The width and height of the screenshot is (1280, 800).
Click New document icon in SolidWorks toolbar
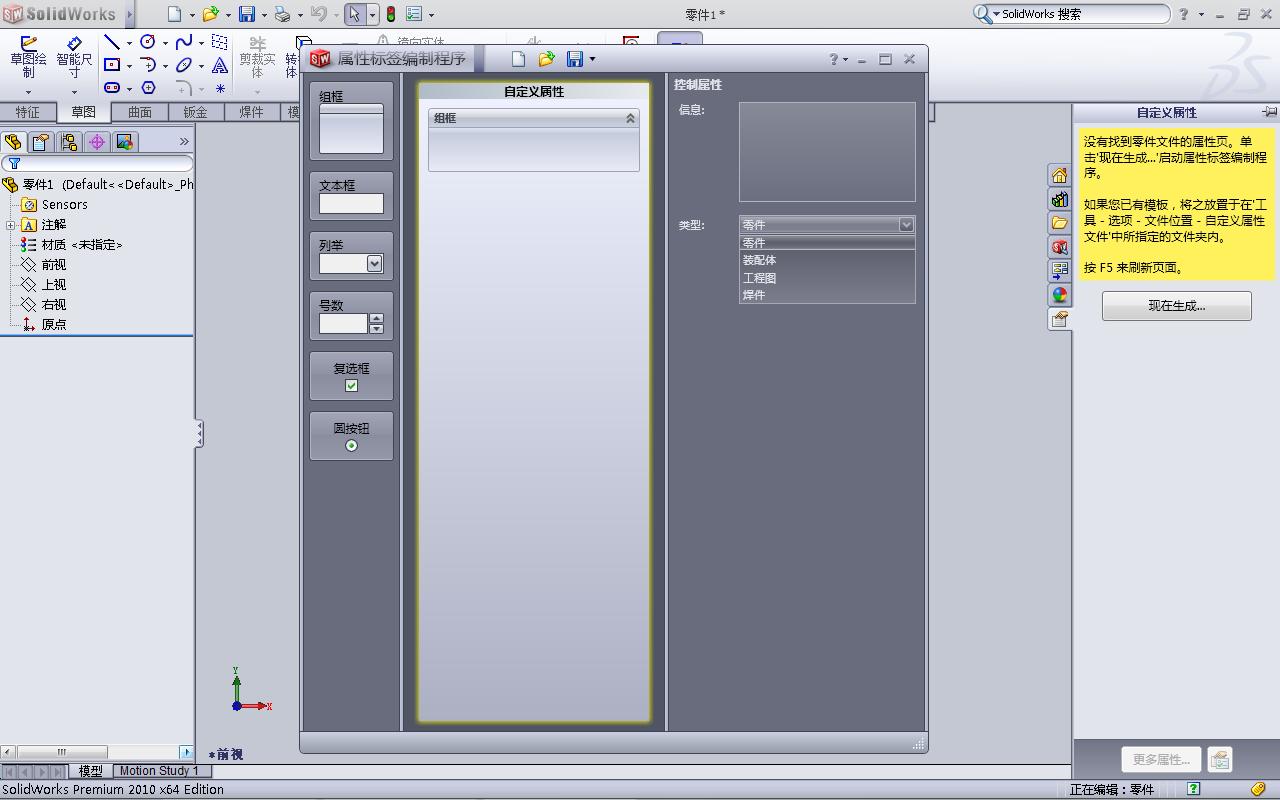174,14
